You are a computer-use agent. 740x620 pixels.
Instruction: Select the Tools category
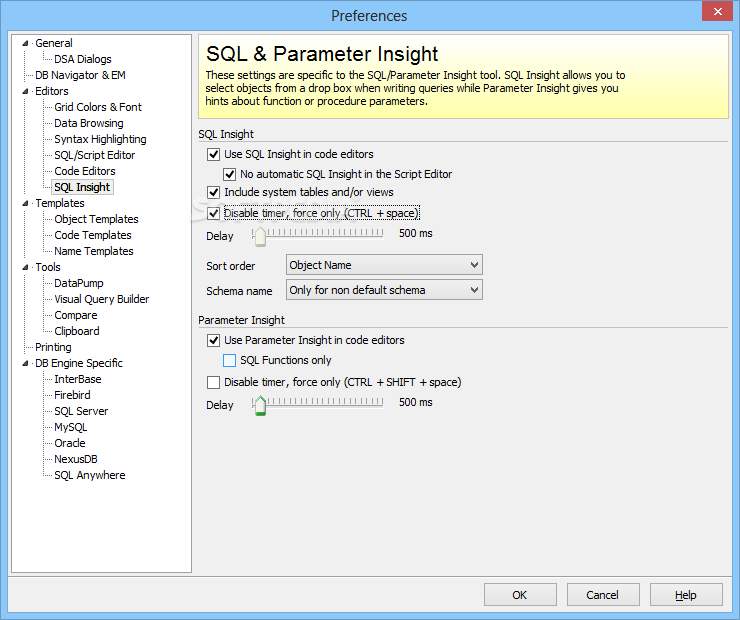(x=48, y=268)
